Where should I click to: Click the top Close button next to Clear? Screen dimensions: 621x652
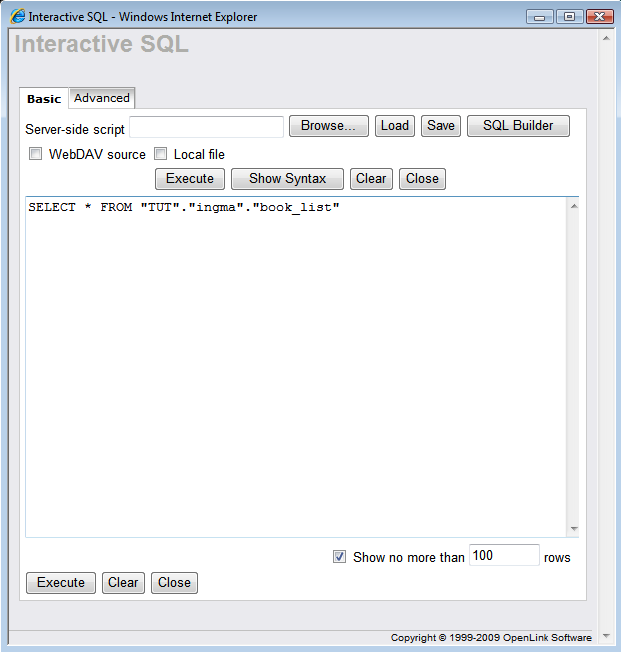click(422, 179)
